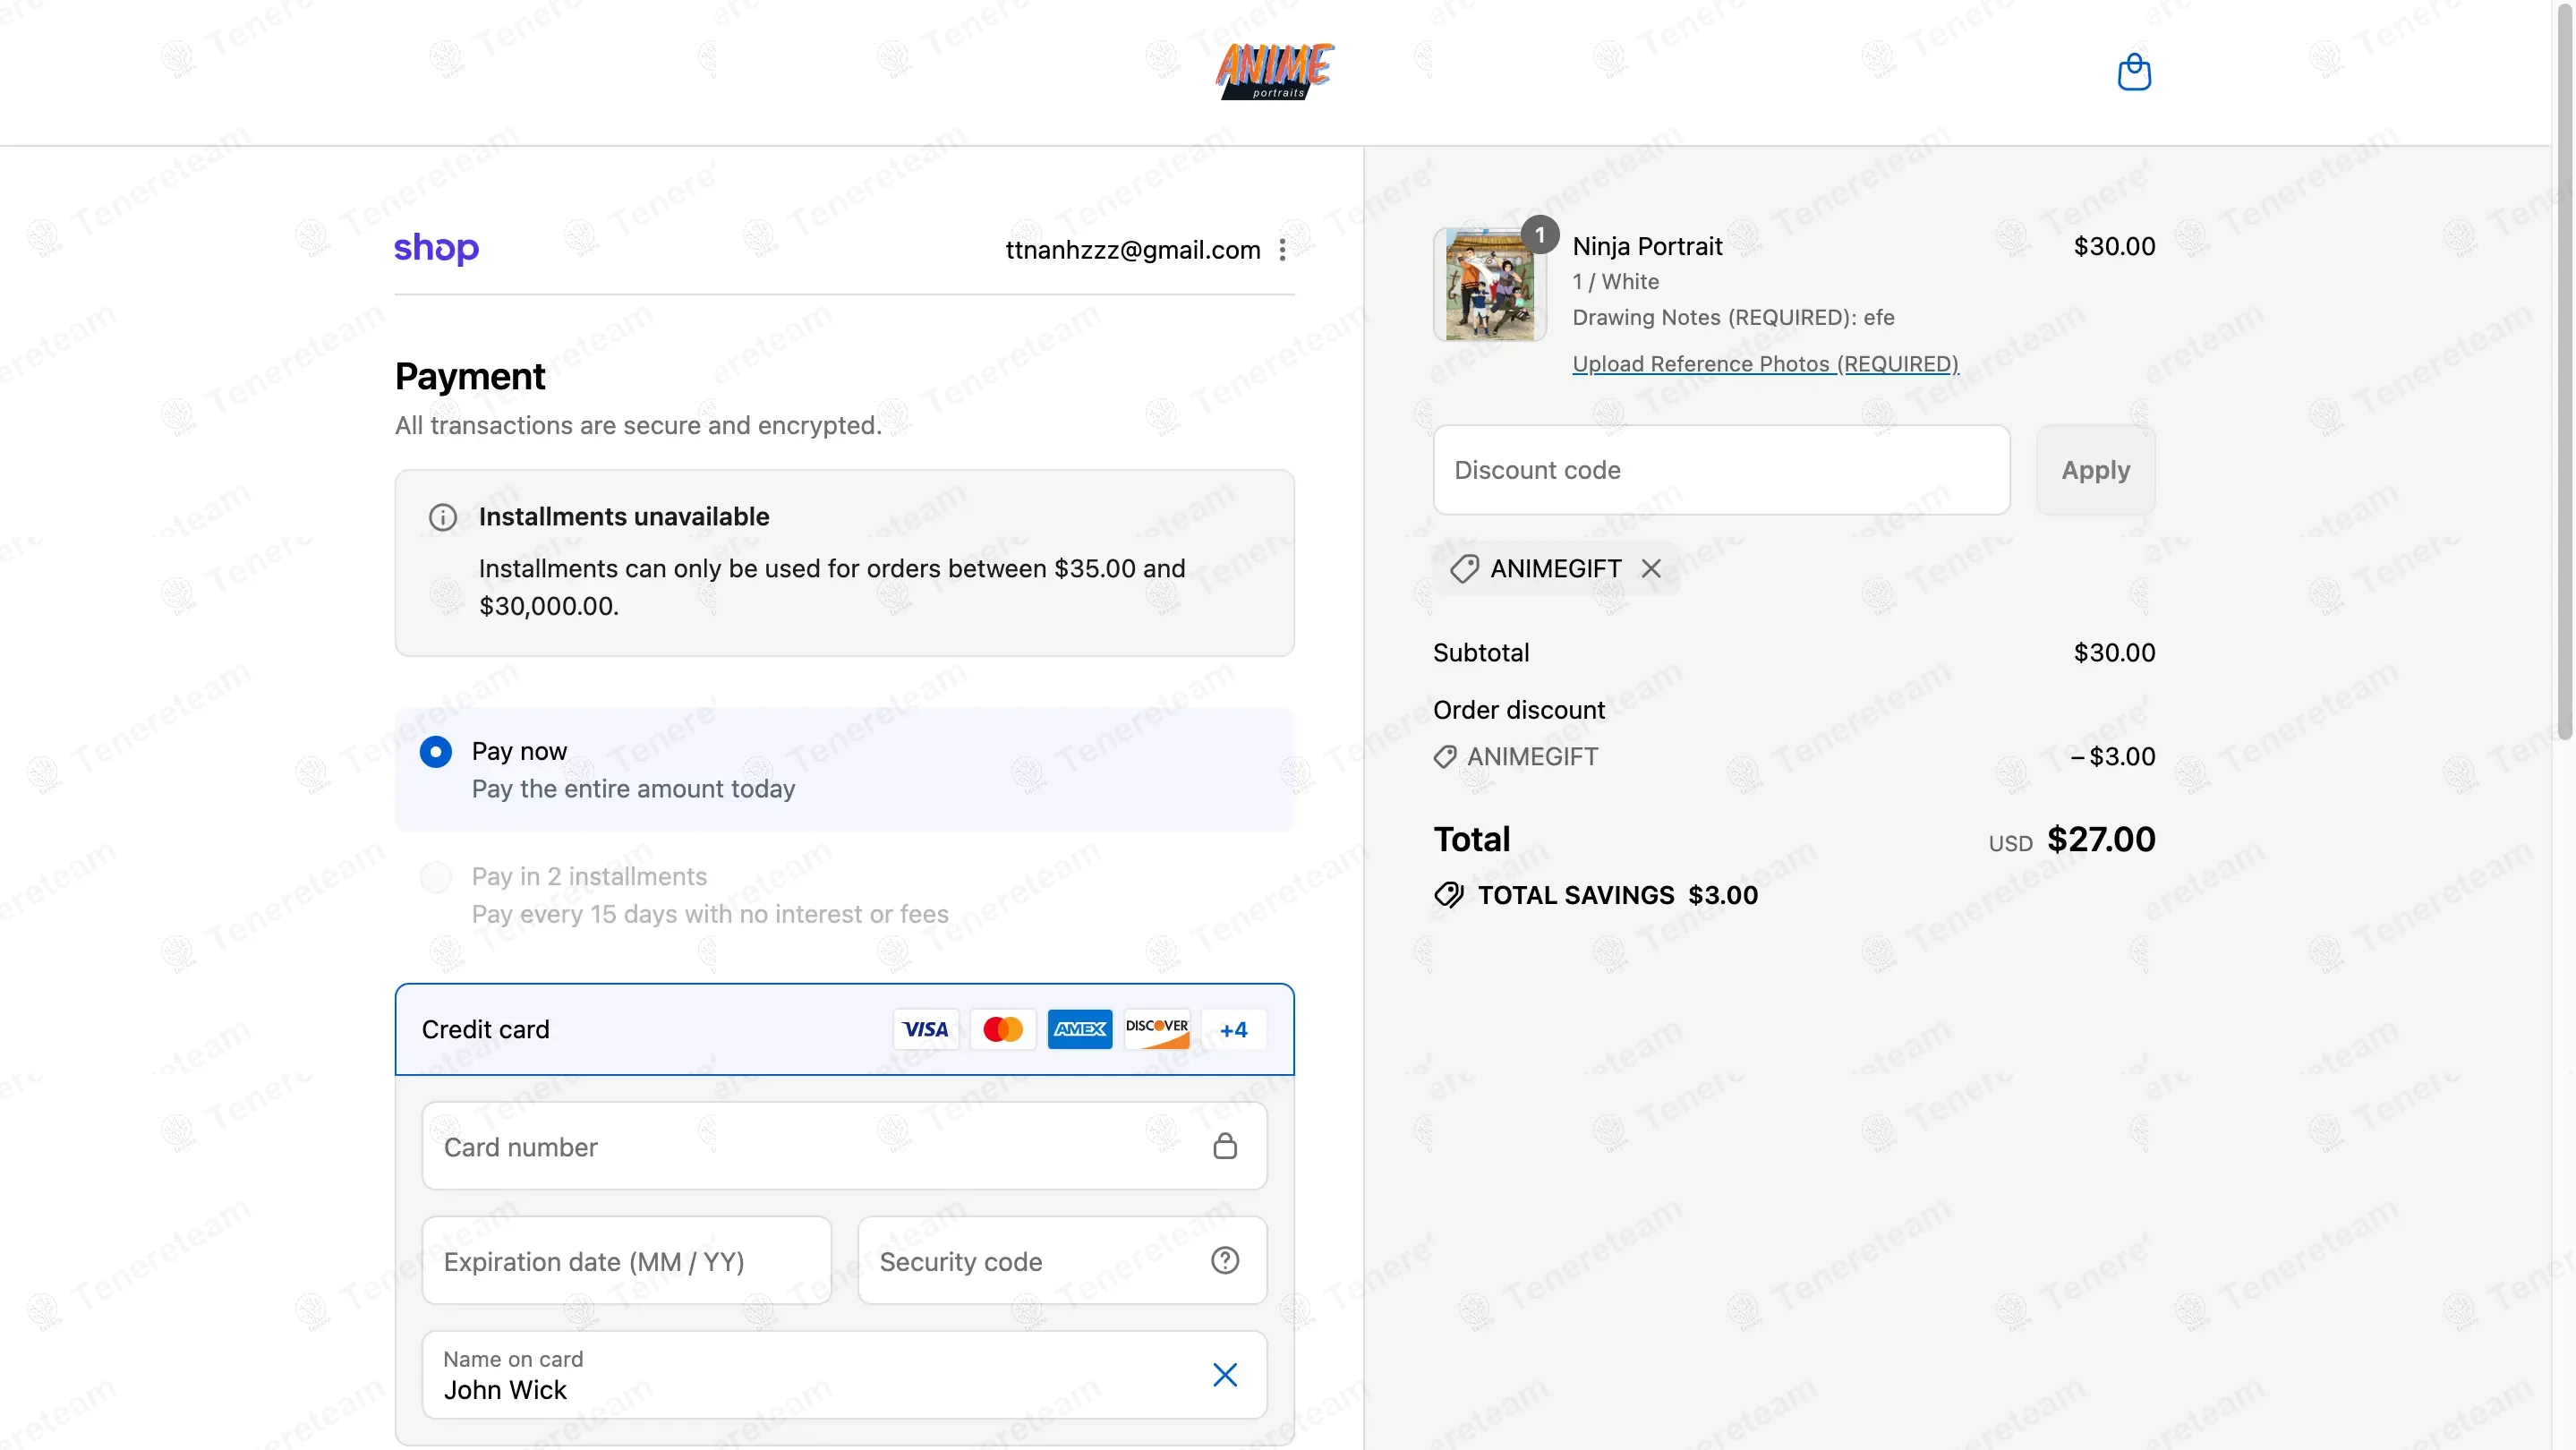Click the Visa card logo
The height and width of the screenshot is (1450, 2576).
[925, 1029]
